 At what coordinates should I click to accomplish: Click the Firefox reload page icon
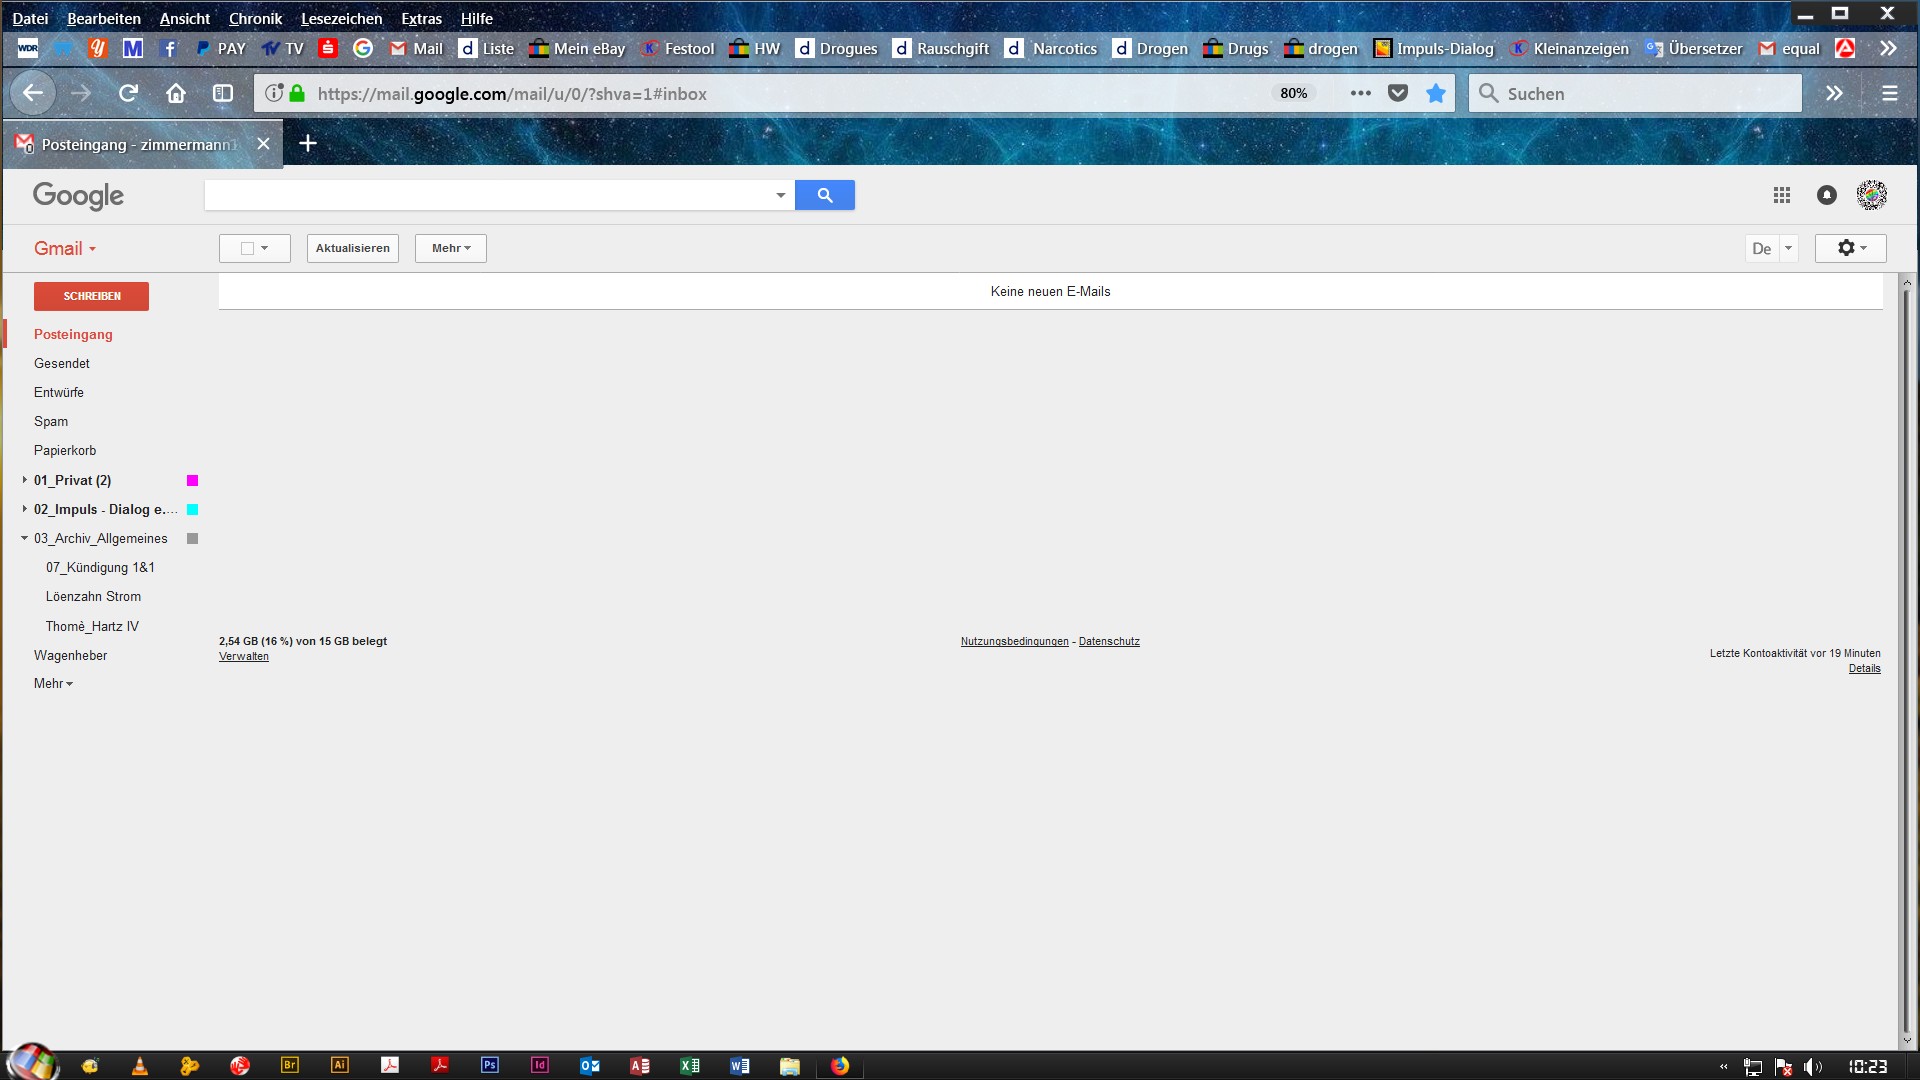tap(128, 93)
